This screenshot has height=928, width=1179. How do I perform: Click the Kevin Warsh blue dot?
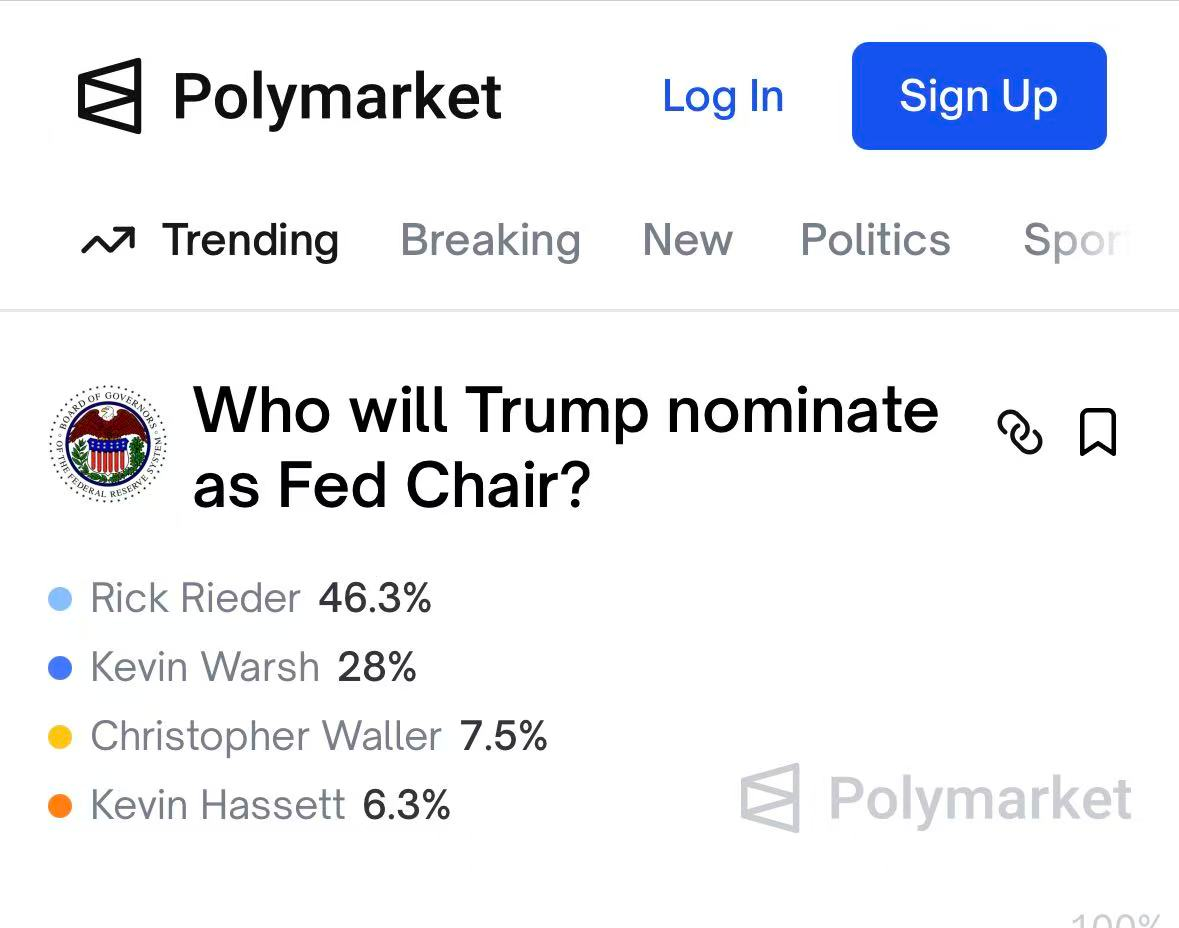(60, 668)
